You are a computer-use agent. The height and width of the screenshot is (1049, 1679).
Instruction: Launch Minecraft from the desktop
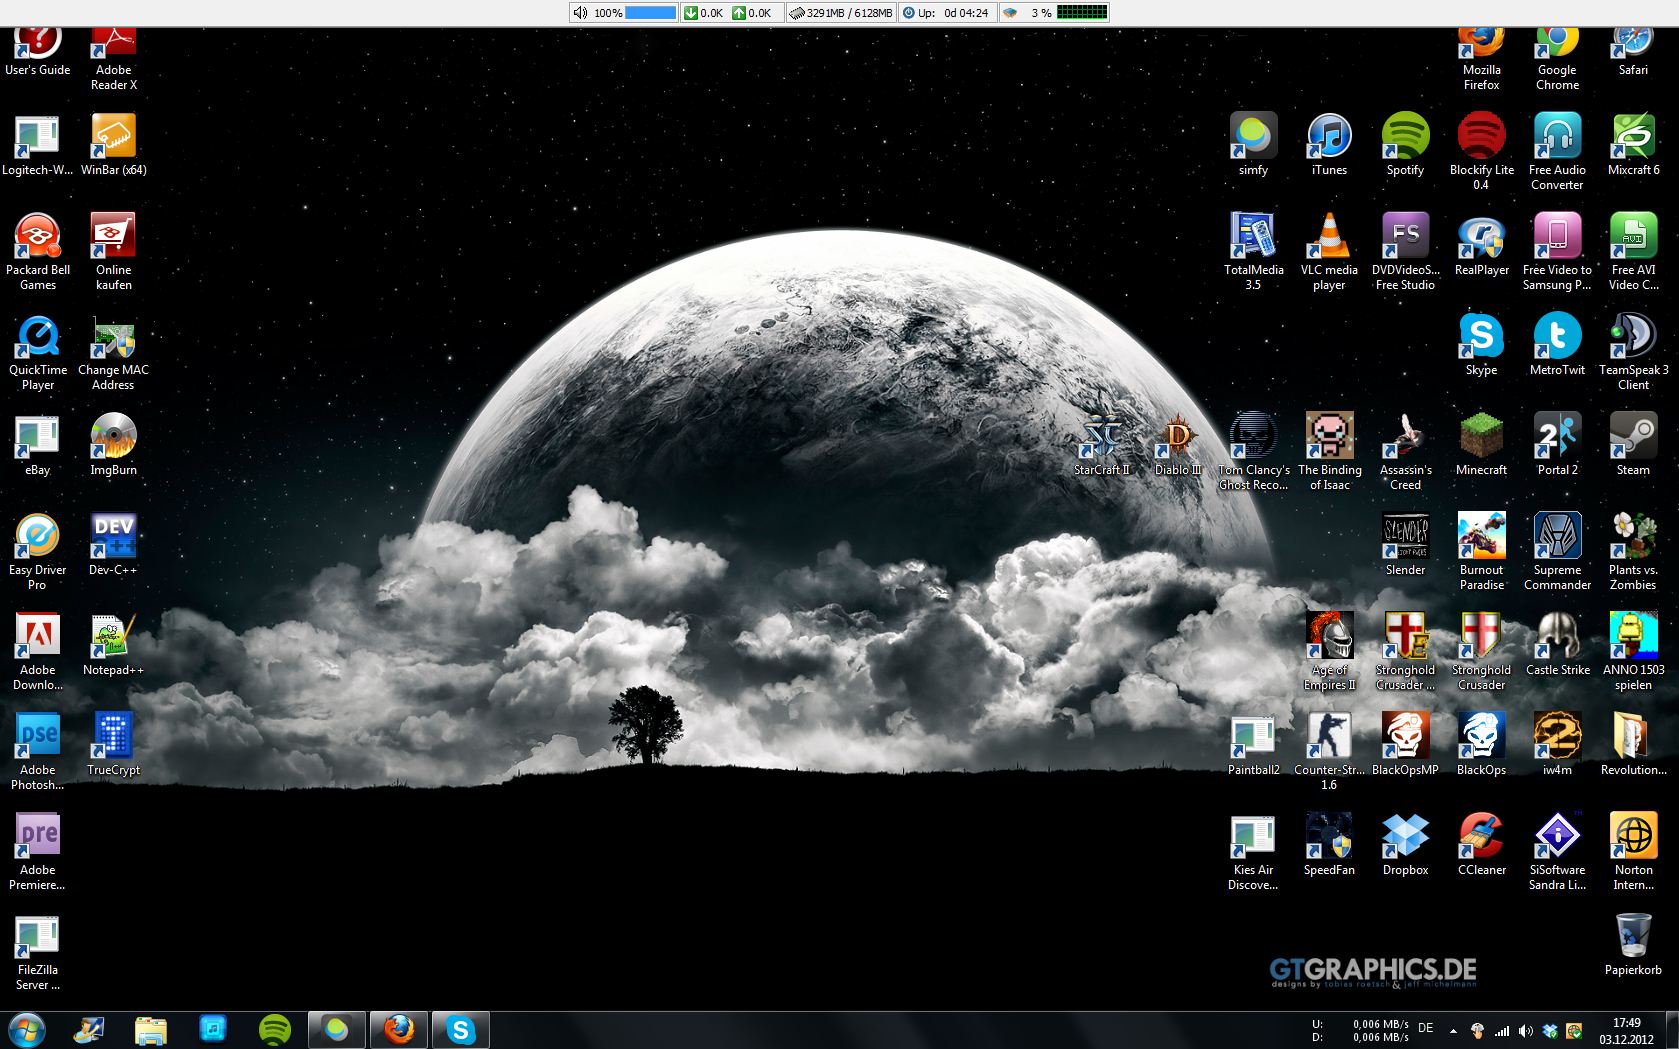coord(1481,437)
